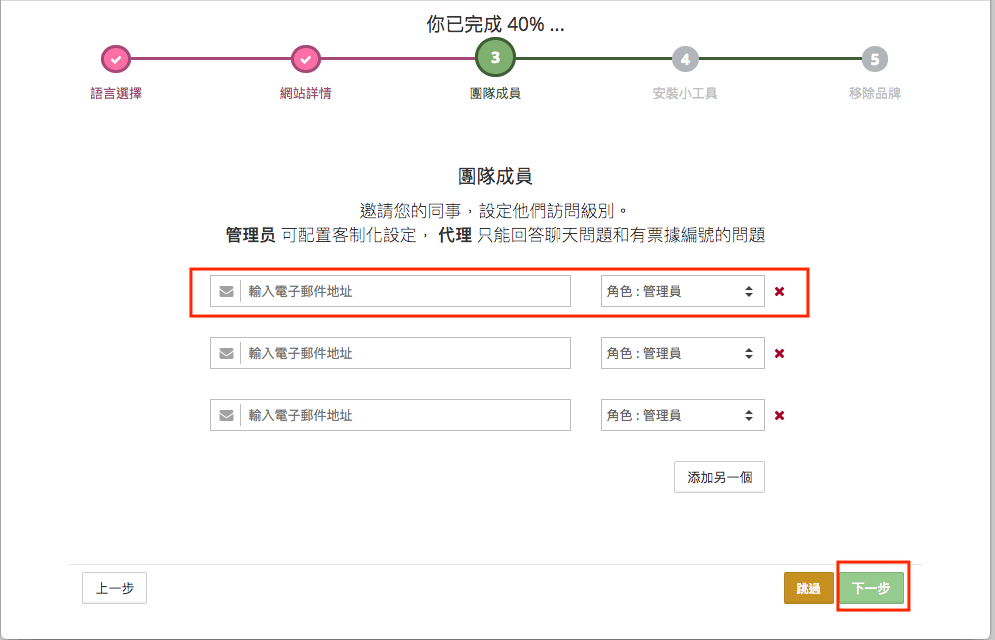Click envelope icon in first email row
995x640 pixels.
point(227,292)
